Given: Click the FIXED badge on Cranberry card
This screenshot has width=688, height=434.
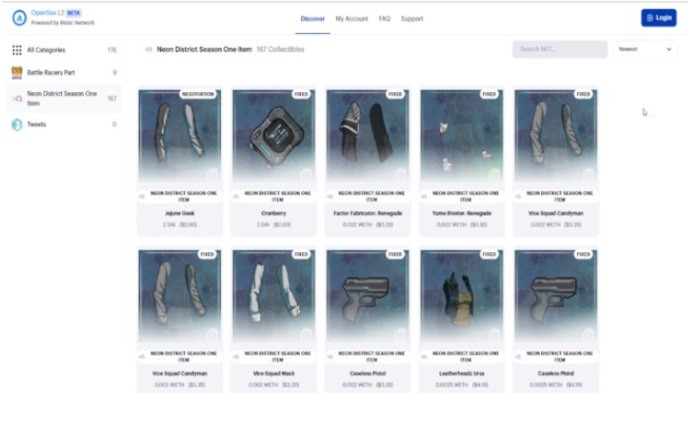Looking at the screenshot, I should (301, 94).
